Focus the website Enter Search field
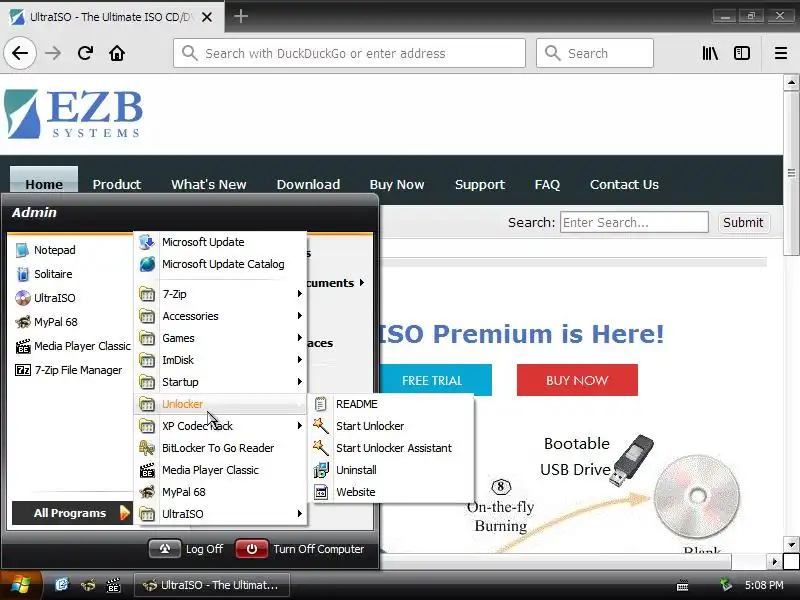 point(634,222)
